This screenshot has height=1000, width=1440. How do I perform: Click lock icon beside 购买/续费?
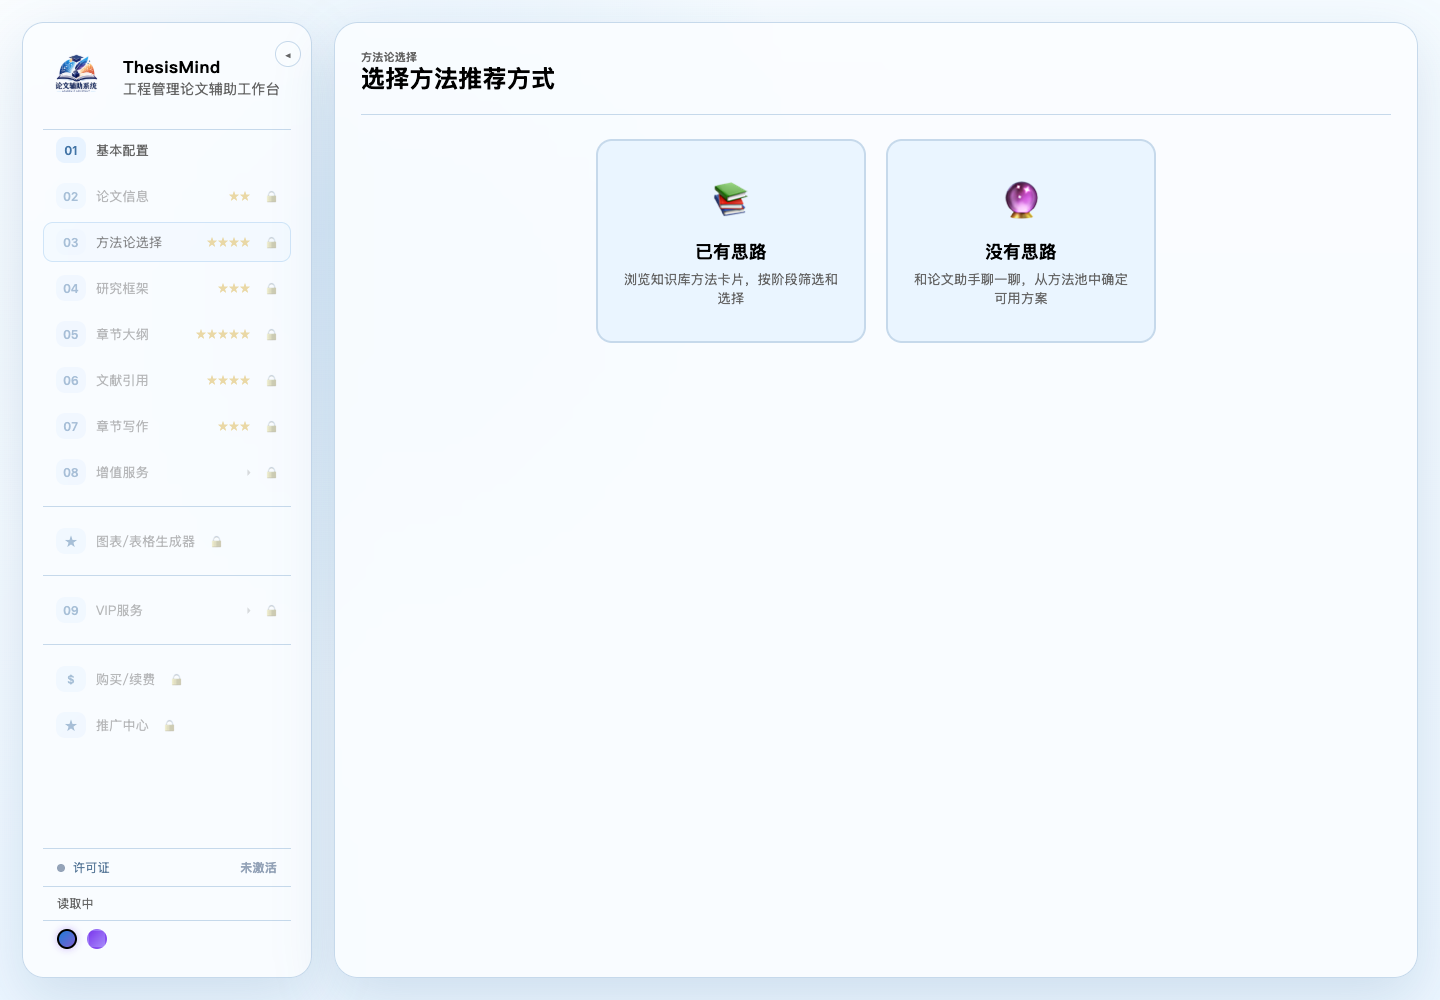176,680
